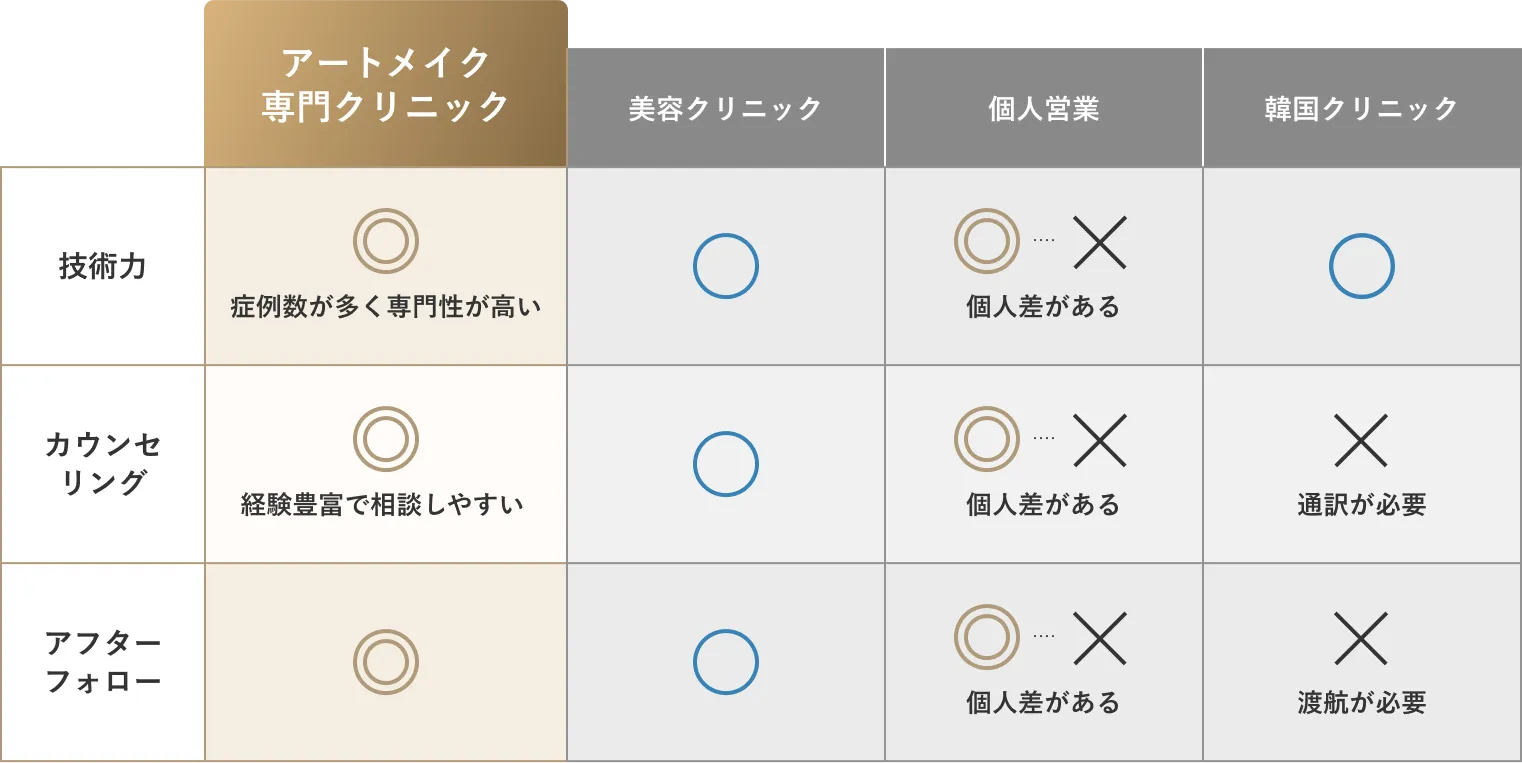Select the 美容クリニック column header
Screen dimensions: 1522x763
[726, 108]
